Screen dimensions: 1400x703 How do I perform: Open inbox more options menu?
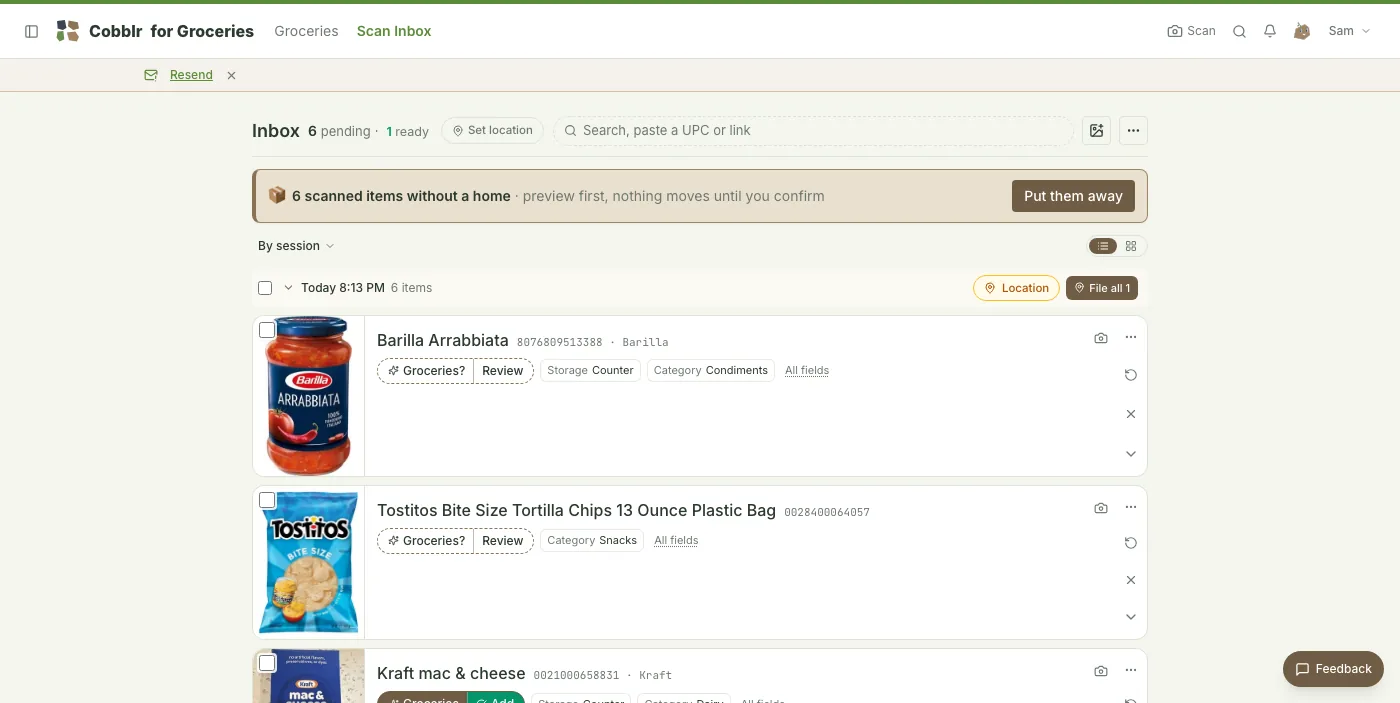(1133, 130)
